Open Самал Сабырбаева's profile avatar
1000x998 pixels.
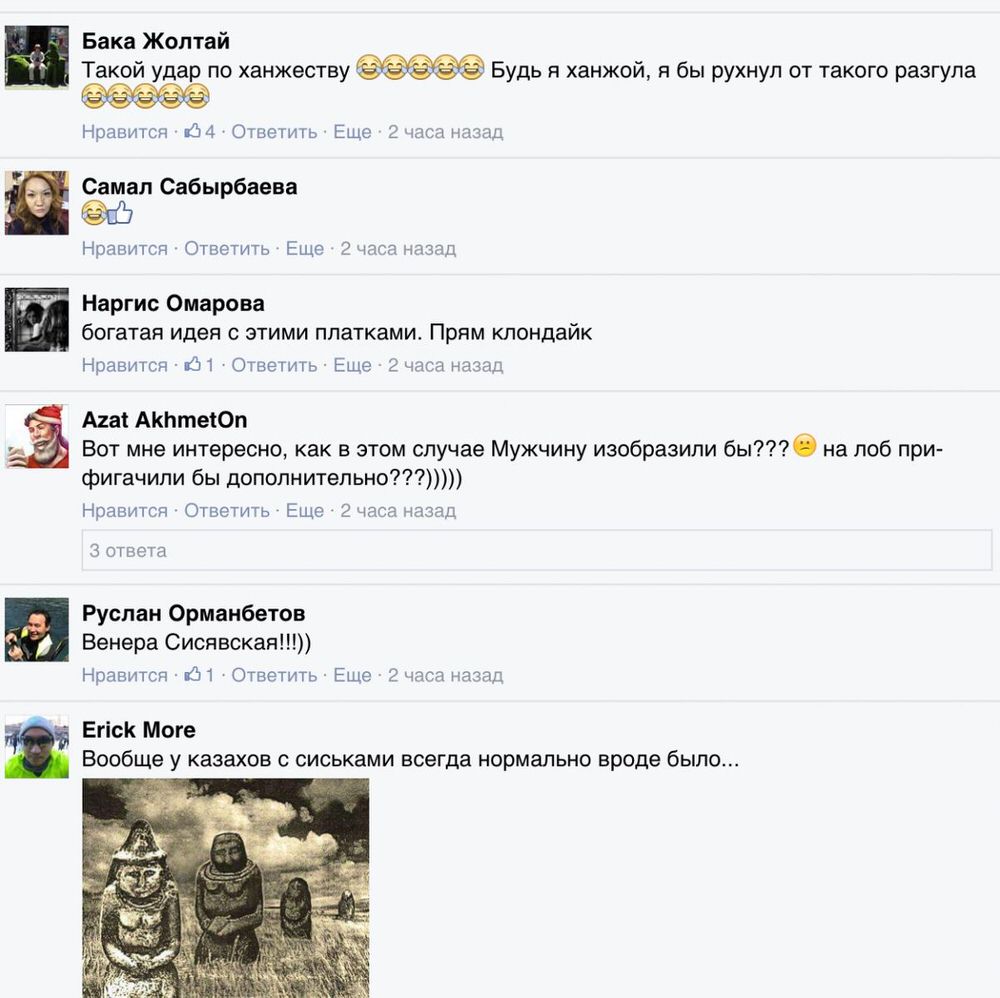click(37, 203)
